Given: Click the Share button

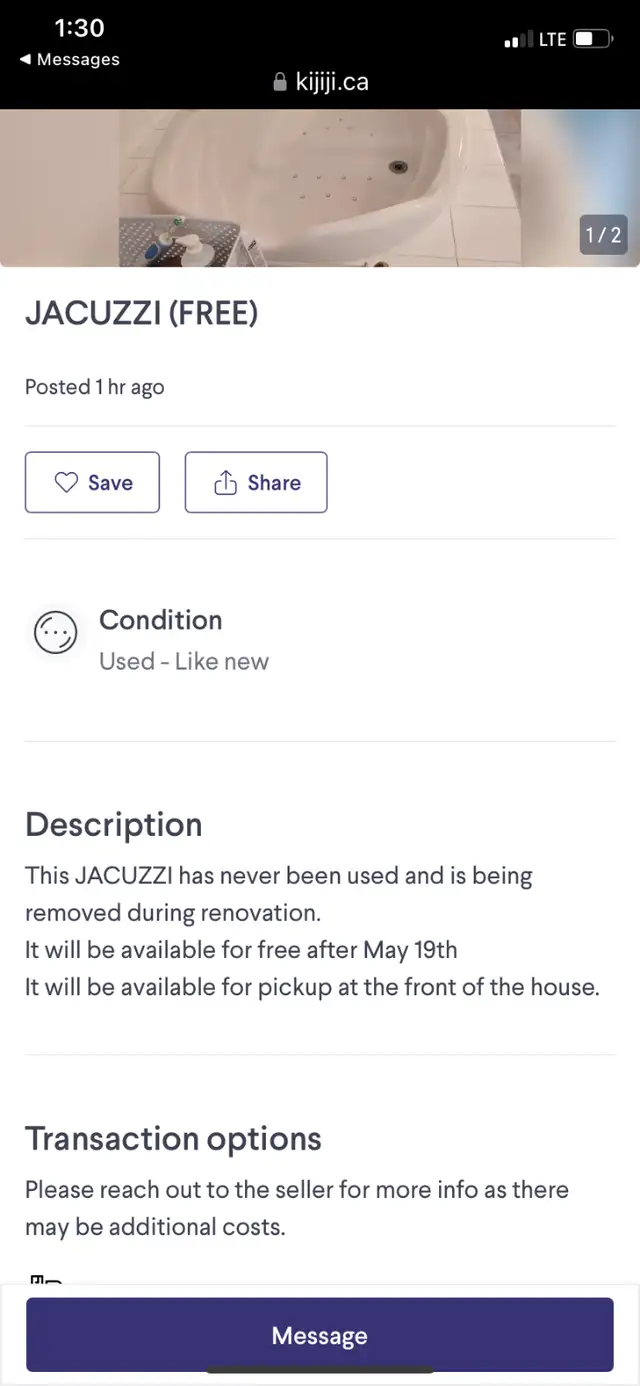Looking at the screenshot, I should click(256, 482).
